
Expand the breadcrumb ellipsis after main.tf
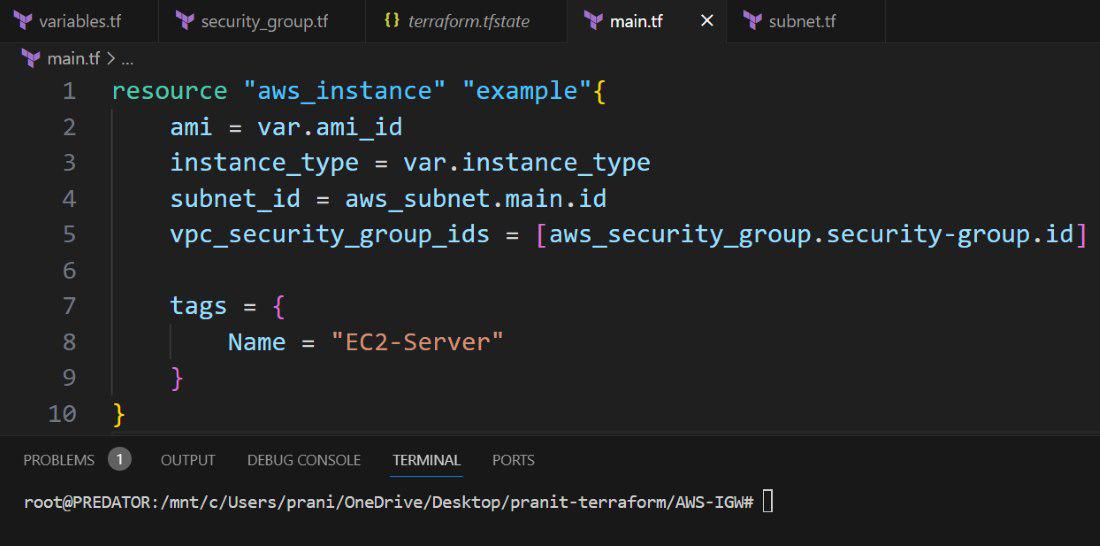(127, 59)
